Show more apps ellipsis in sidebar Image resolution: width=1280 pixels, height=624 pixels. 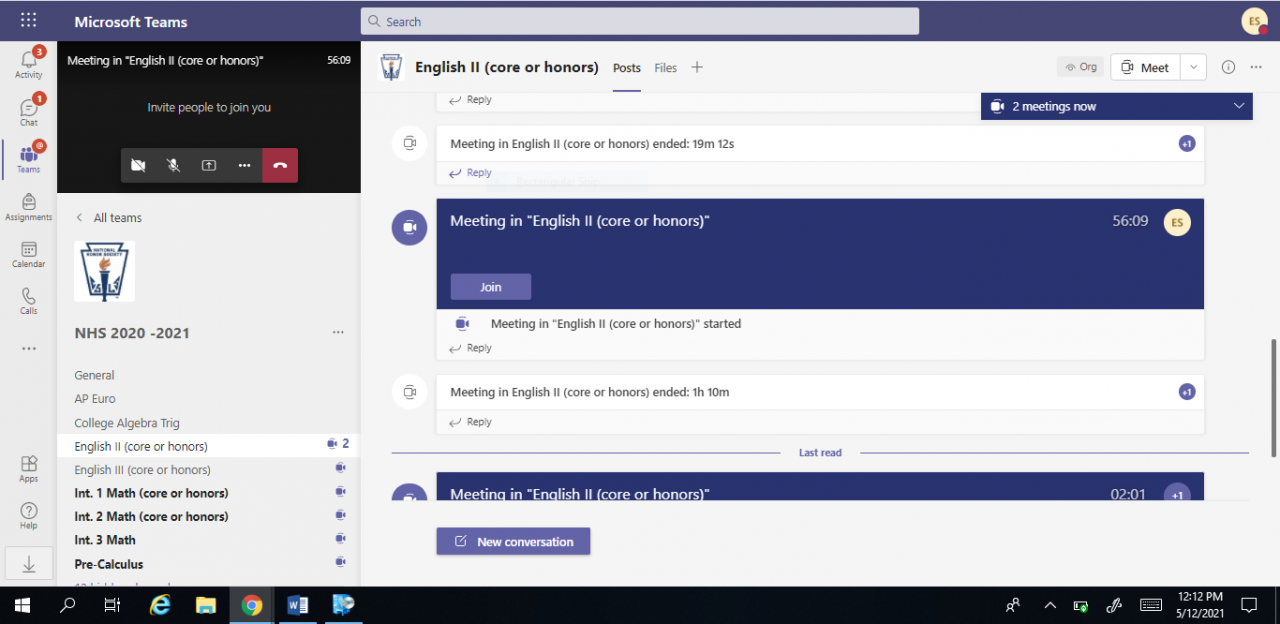pos(28,348)
